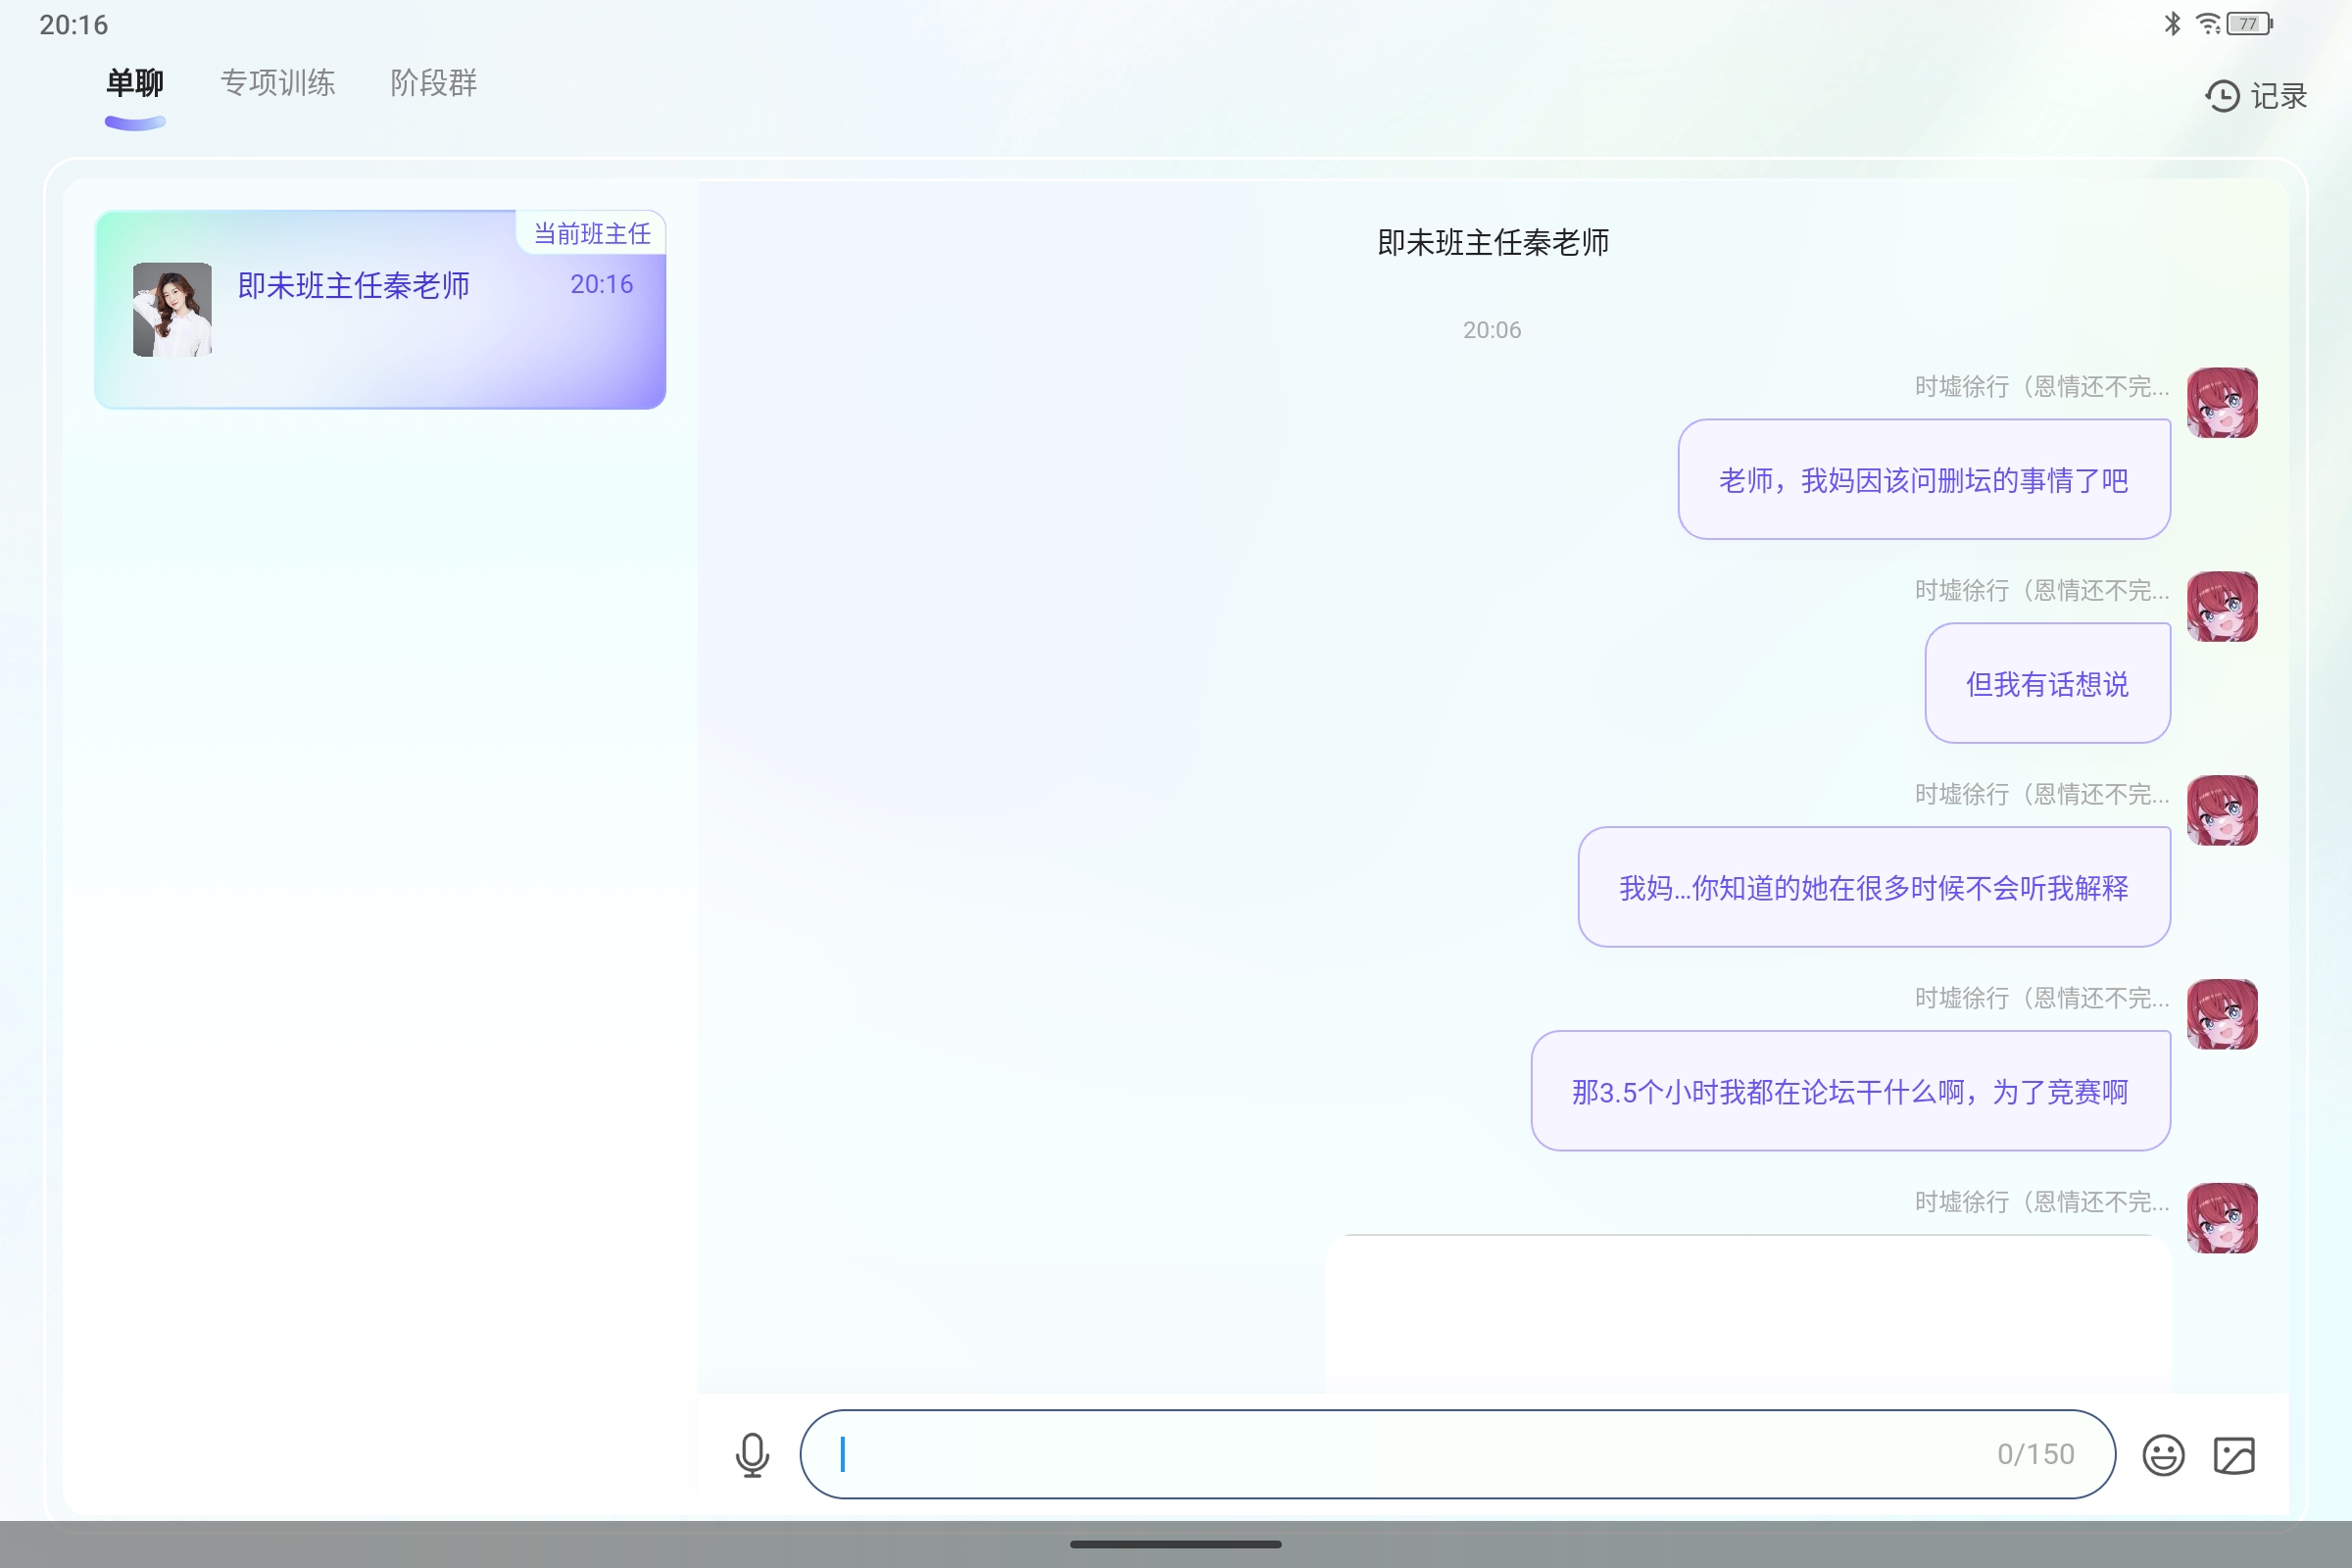The width and height of the screenshot is (2352, 1568).
Task: Open teacher 秦老师's avatar in chat list
Action: tap(172, 309)
